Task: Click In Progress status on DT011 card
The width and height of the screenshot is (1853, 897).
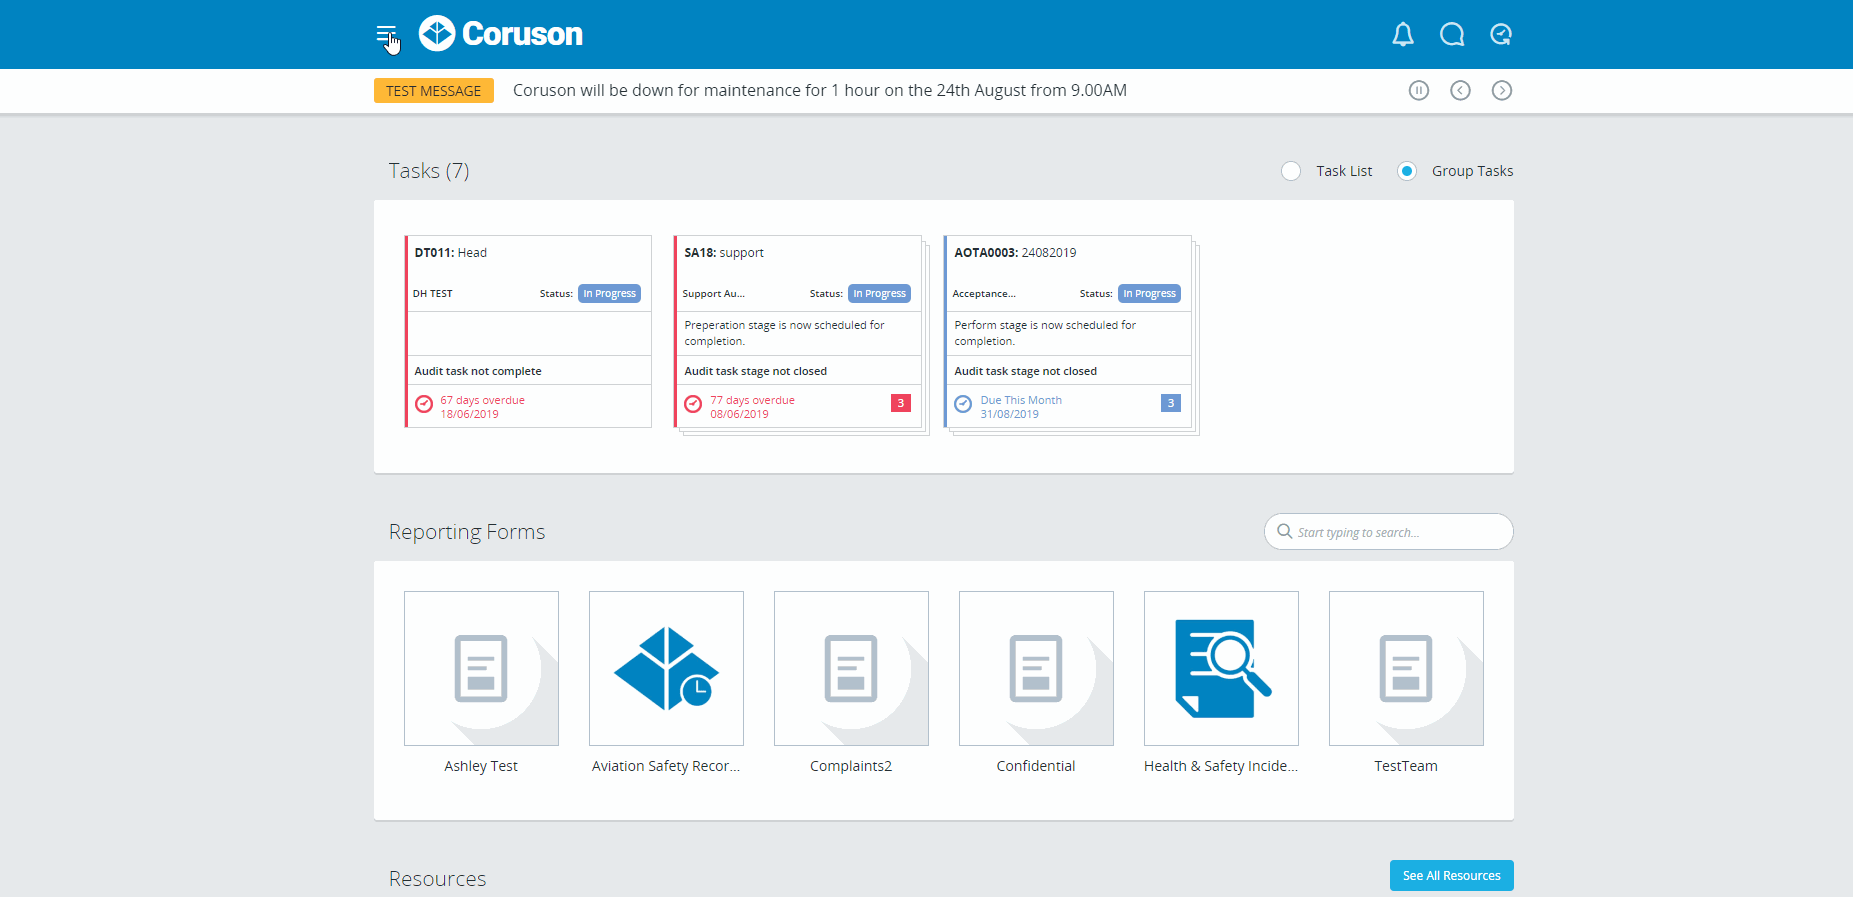Action: [609, 294]
